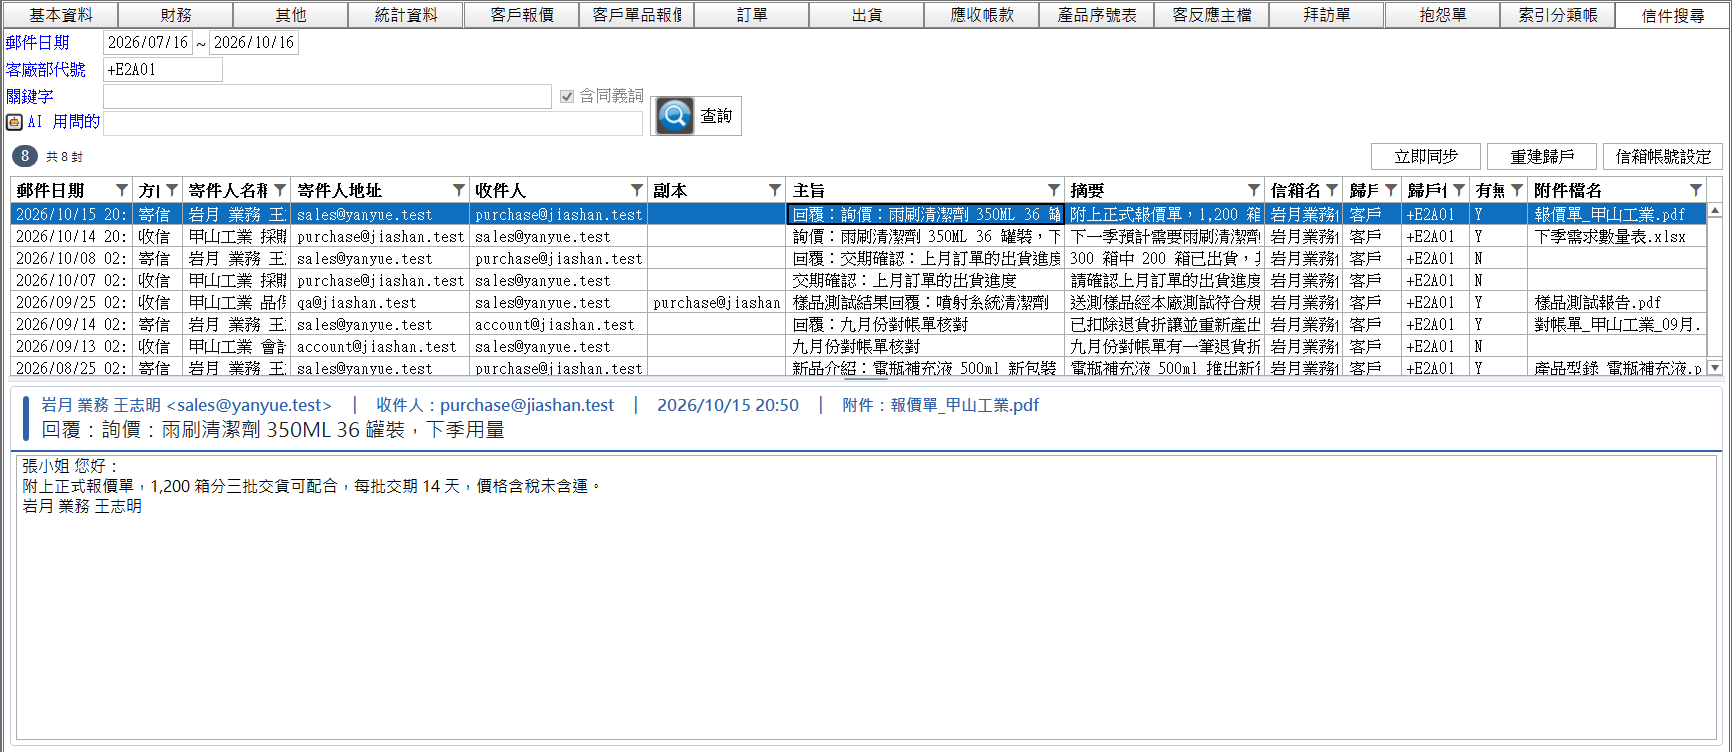Click the blue 郵件日期 label link
The image size is (1732, 752).
(38, 43)
